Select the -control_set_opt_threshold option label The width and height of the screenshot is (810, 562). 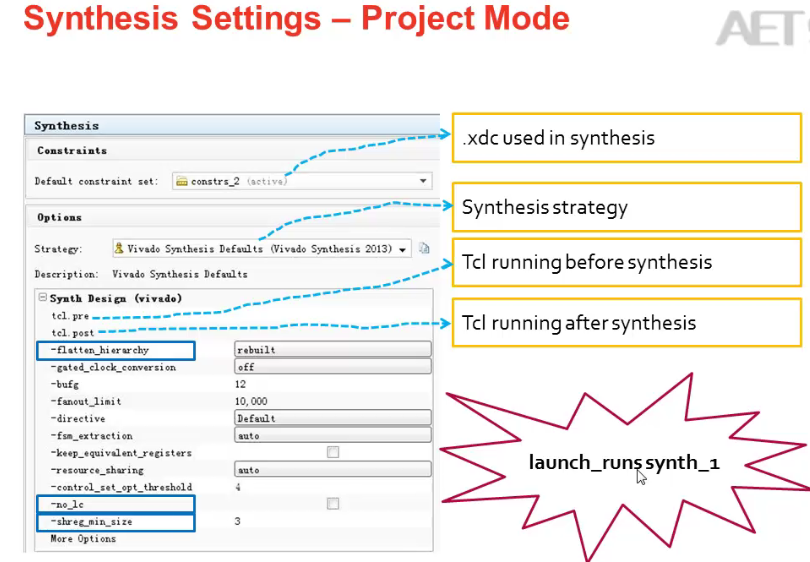pos(121,487)
